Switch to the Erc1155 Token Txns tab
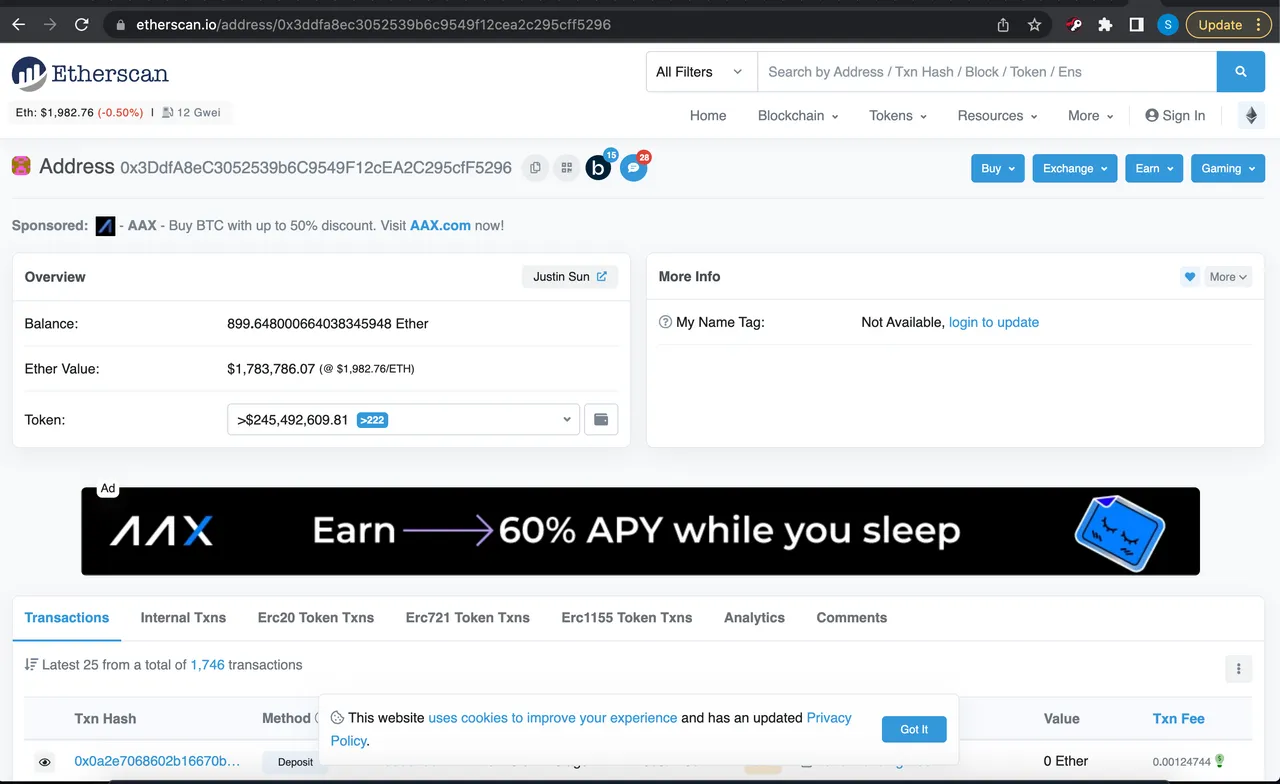This screenshot has width=1280, height=784. [x=627, y=618]
